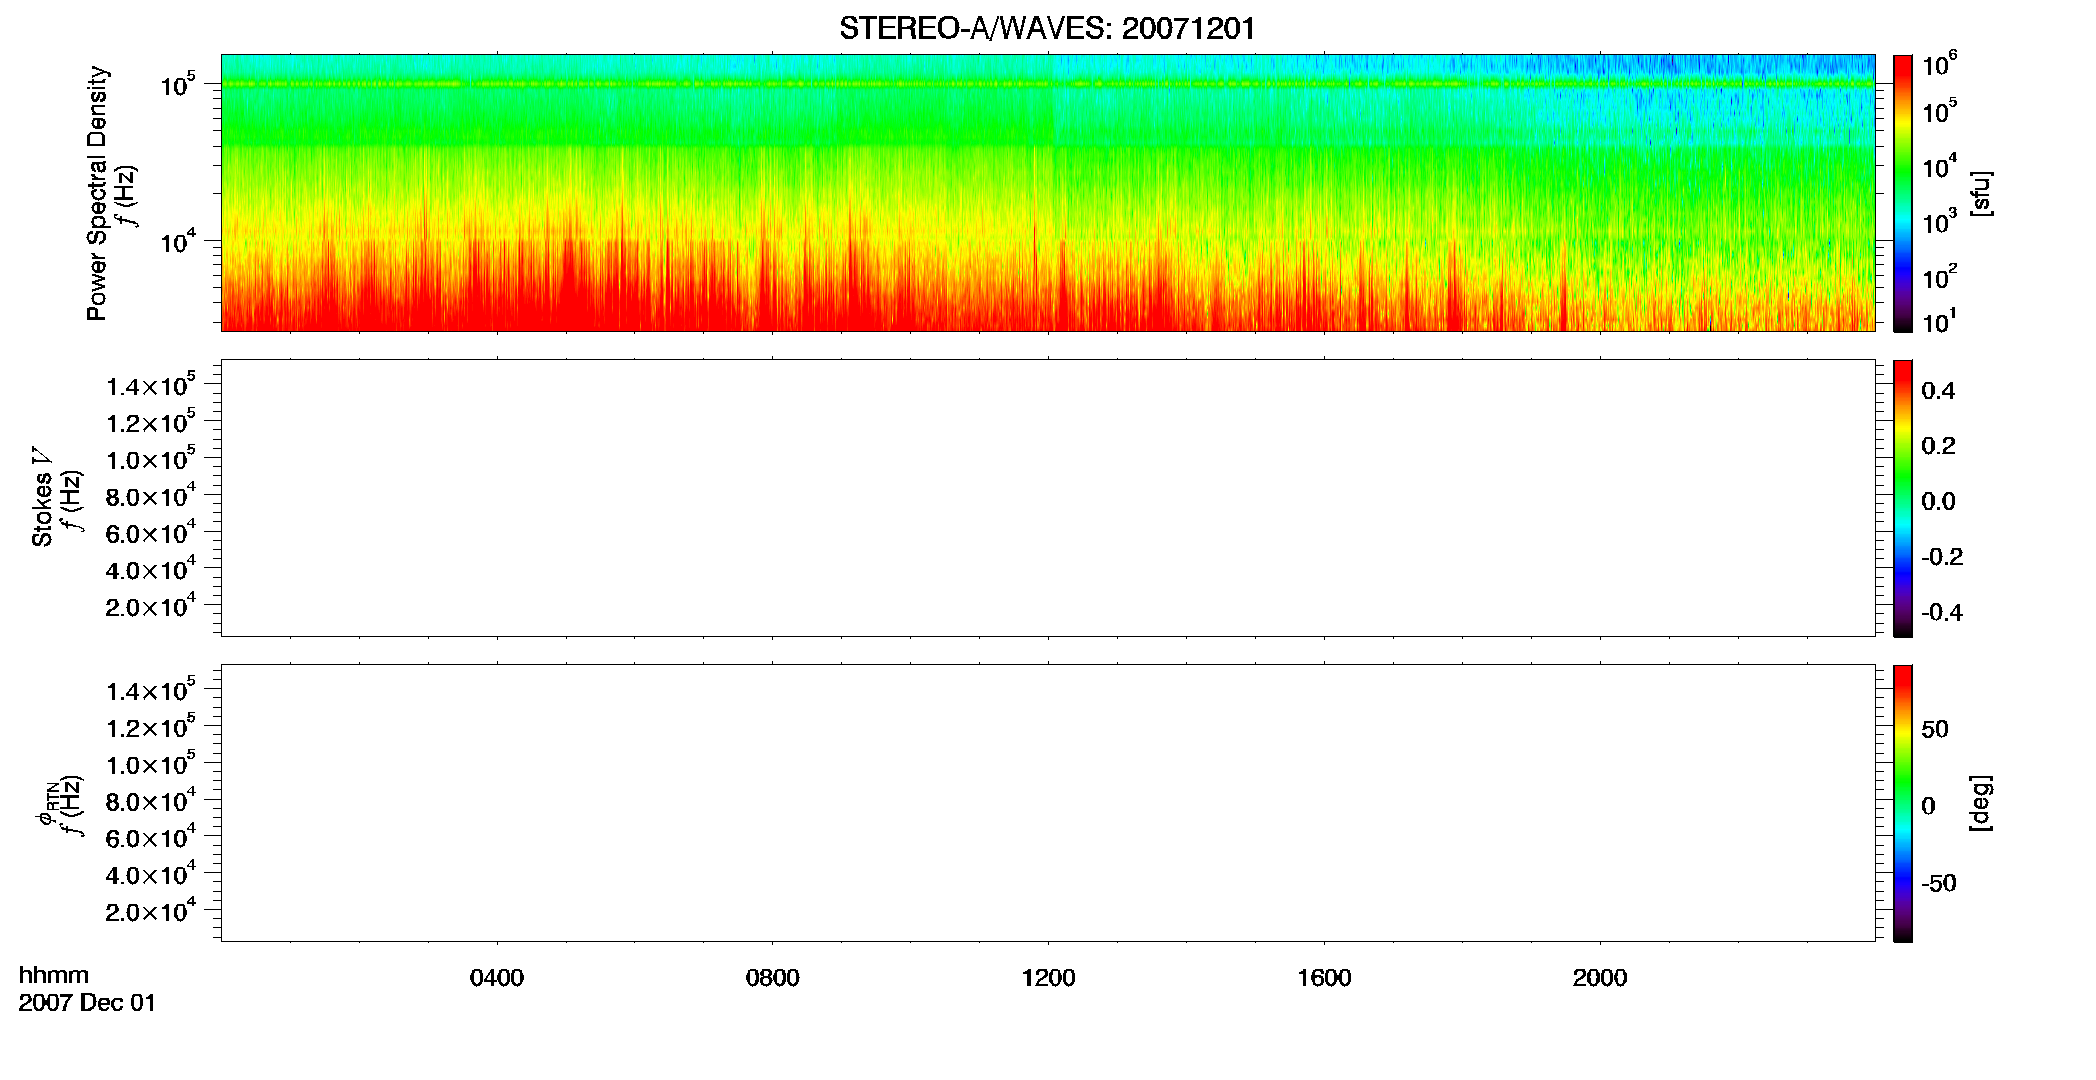This screenshot has width=2096, height=1080.
Task: Click the STEREO-A/WAVES: 20071201 title
Action: tap(1047, 28)
